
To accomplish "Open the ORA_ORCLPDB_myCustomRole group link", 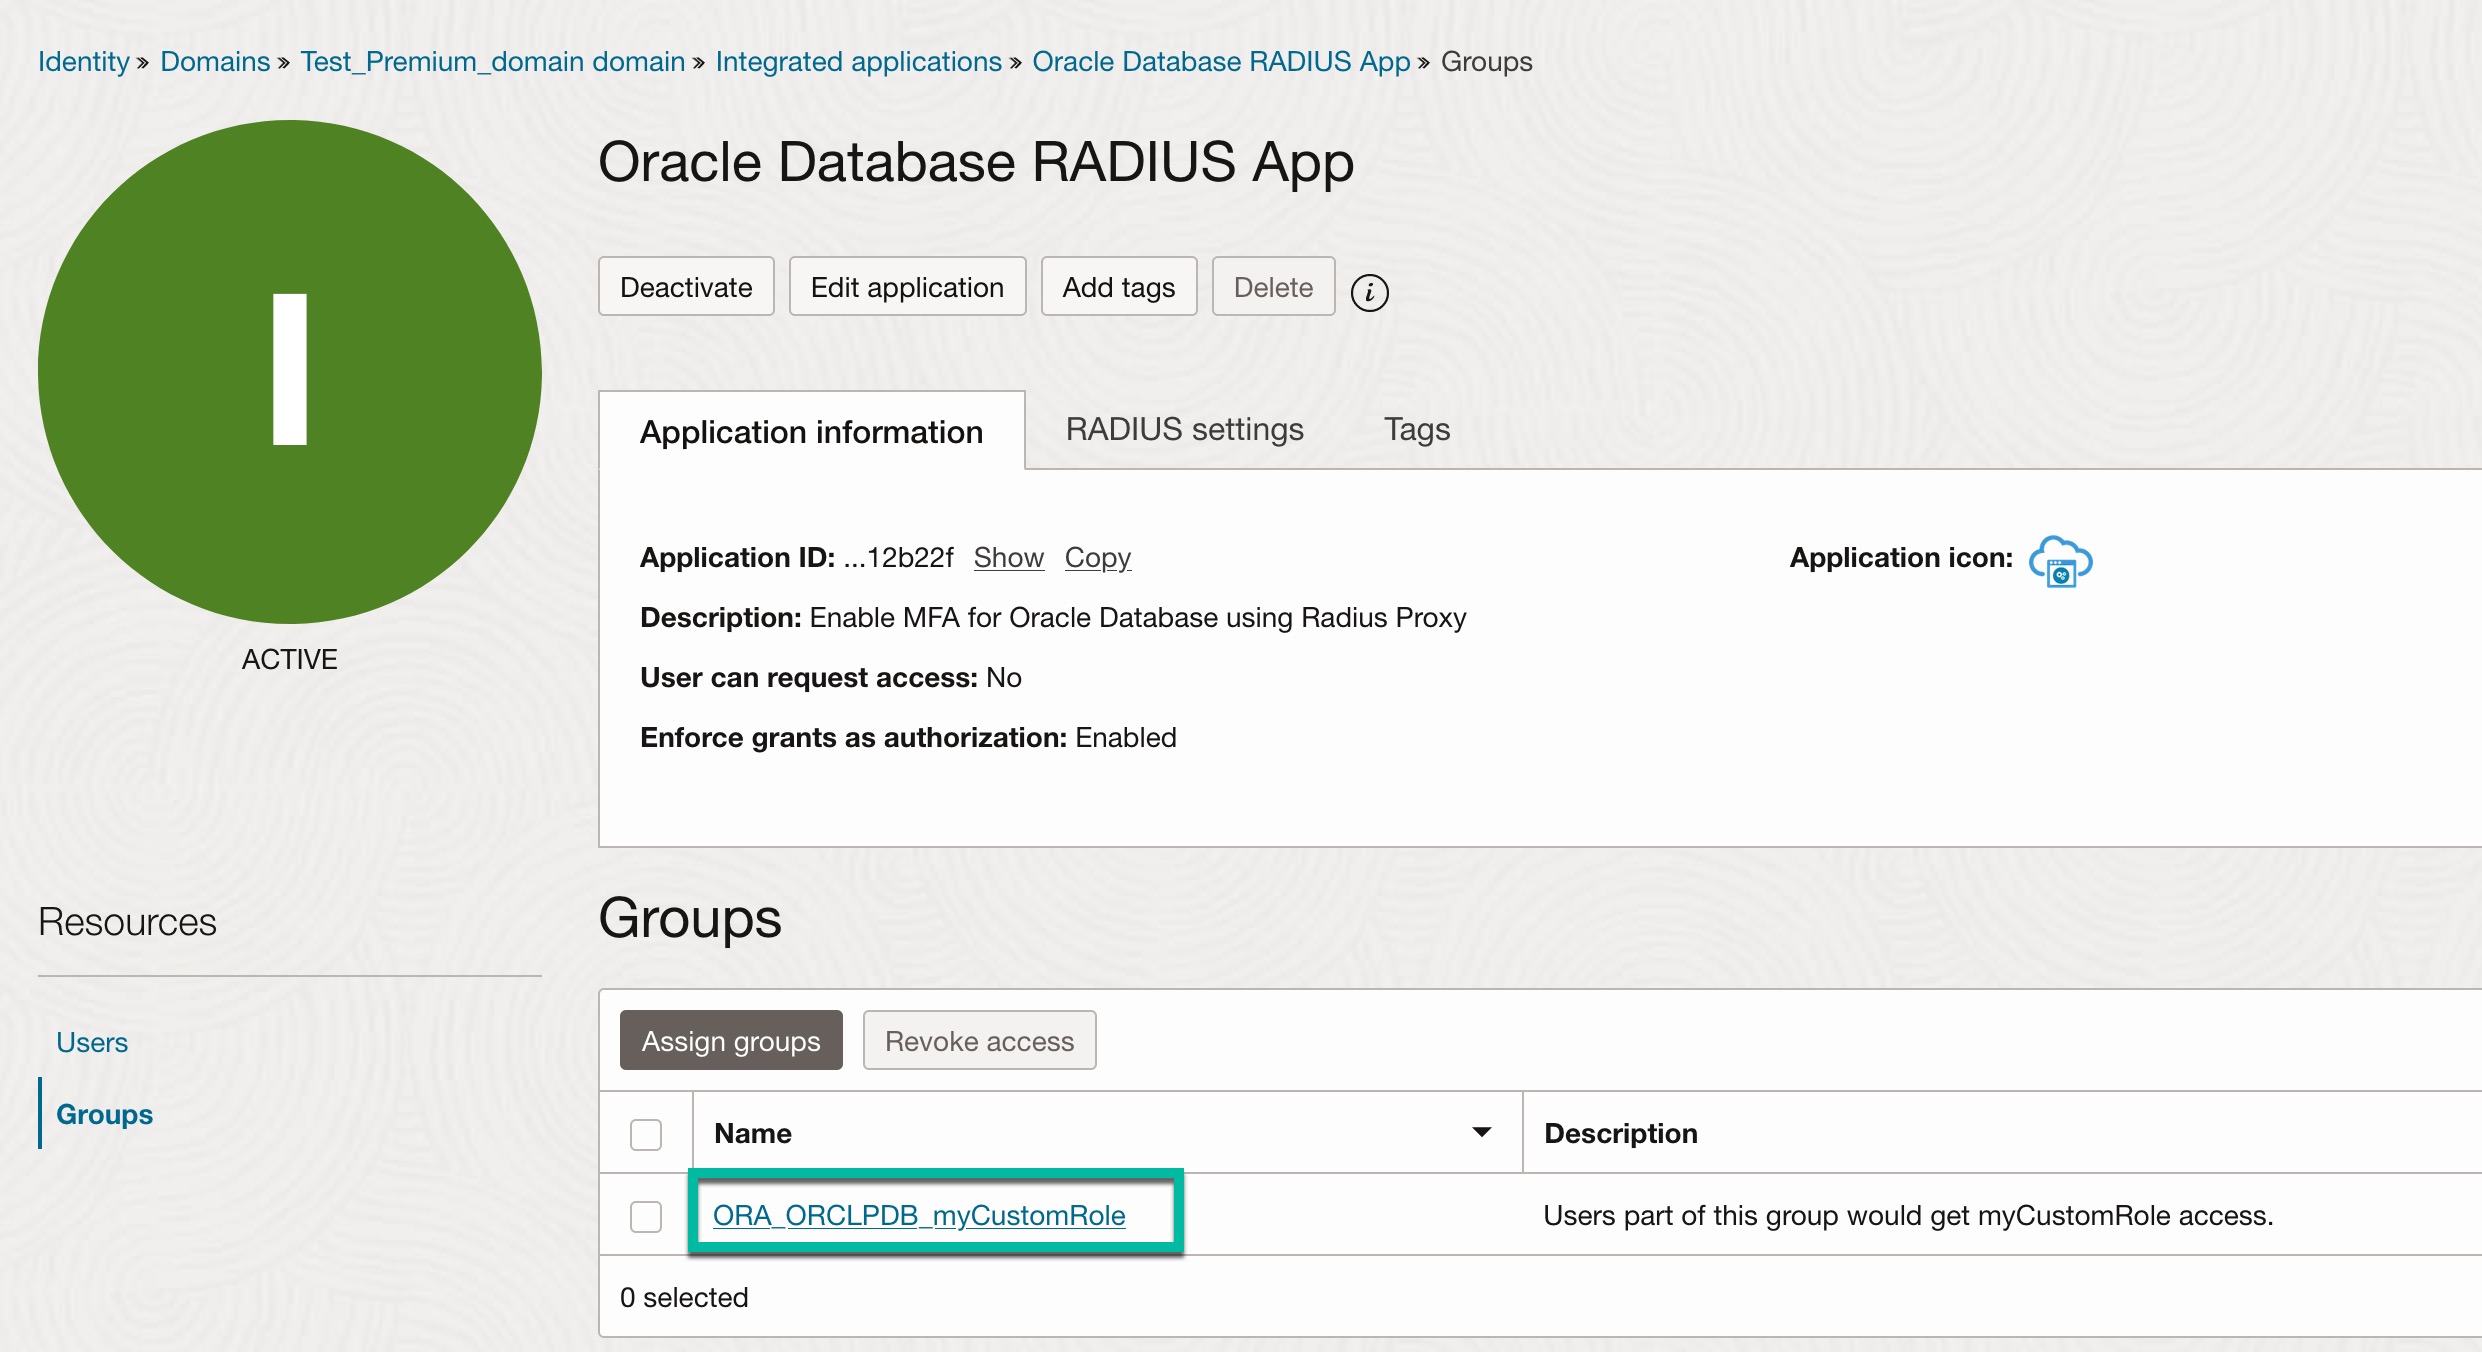I will click(x=919, y=1215).
